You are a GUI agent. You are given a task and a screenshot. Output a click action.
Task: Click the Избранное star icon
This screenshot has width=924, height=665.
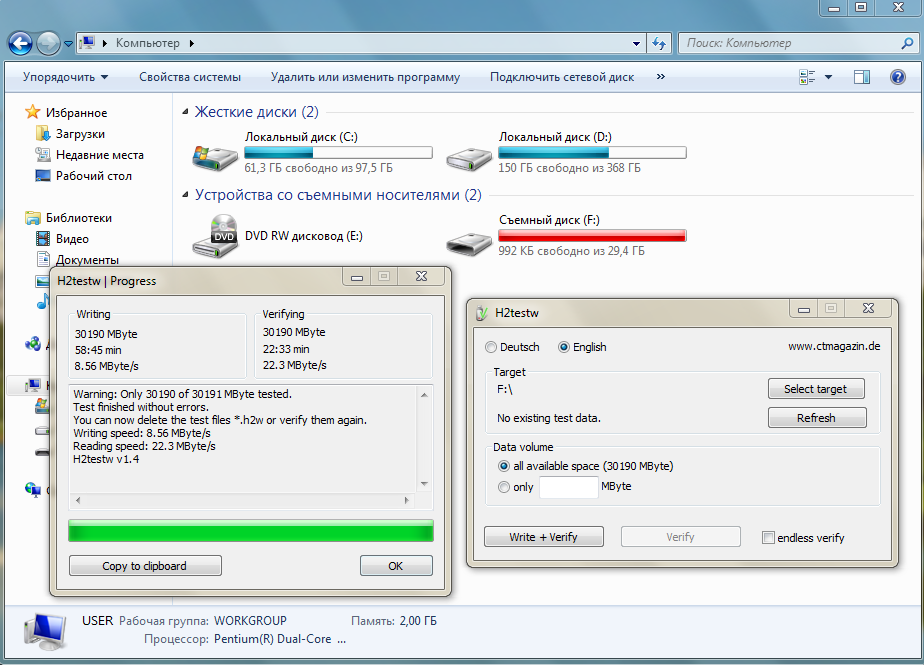tap(32, 112)
